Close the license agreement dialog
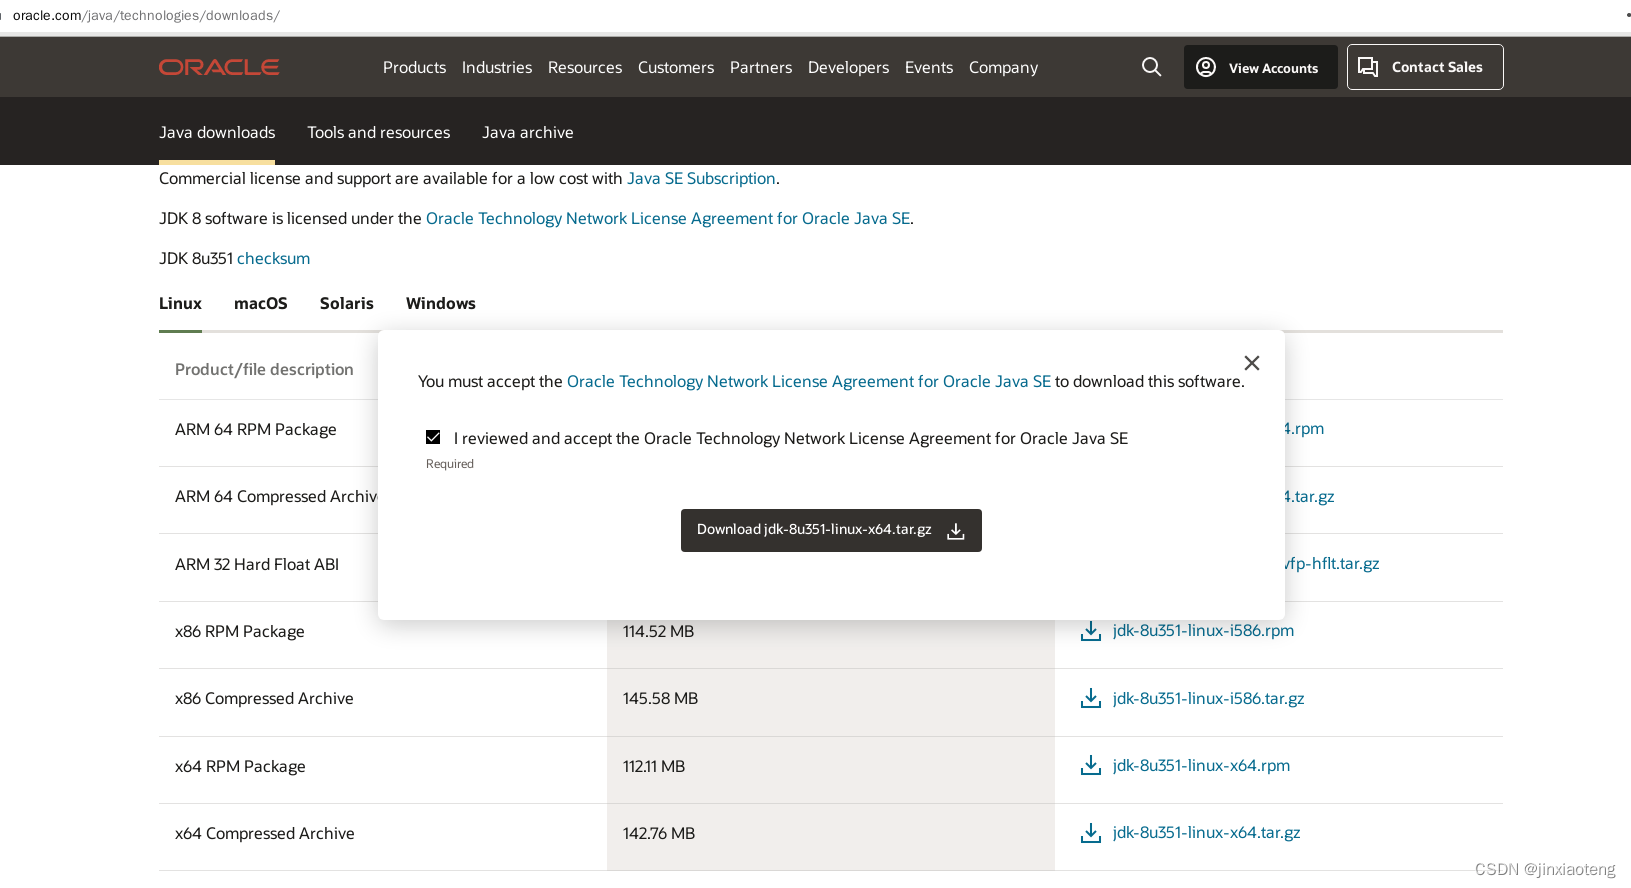Screen dimensions: 1631x888 coord(1252,363)
